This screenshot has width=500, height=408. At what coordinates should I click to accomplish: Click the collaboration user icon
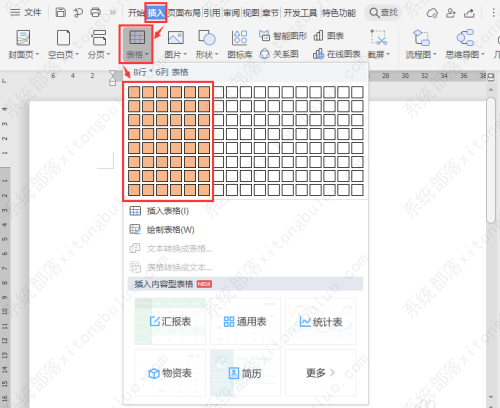point(451,13)
